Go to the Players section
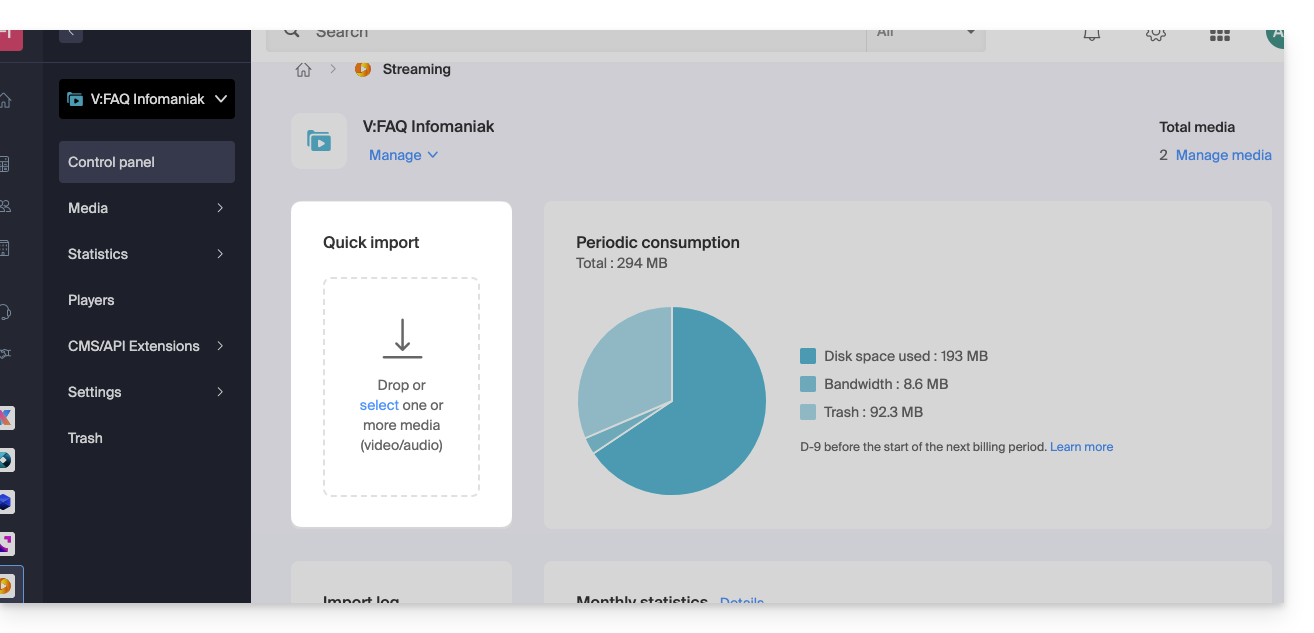Image resolution: width=1314 pixels, height=633 pixels. [91, 300]
